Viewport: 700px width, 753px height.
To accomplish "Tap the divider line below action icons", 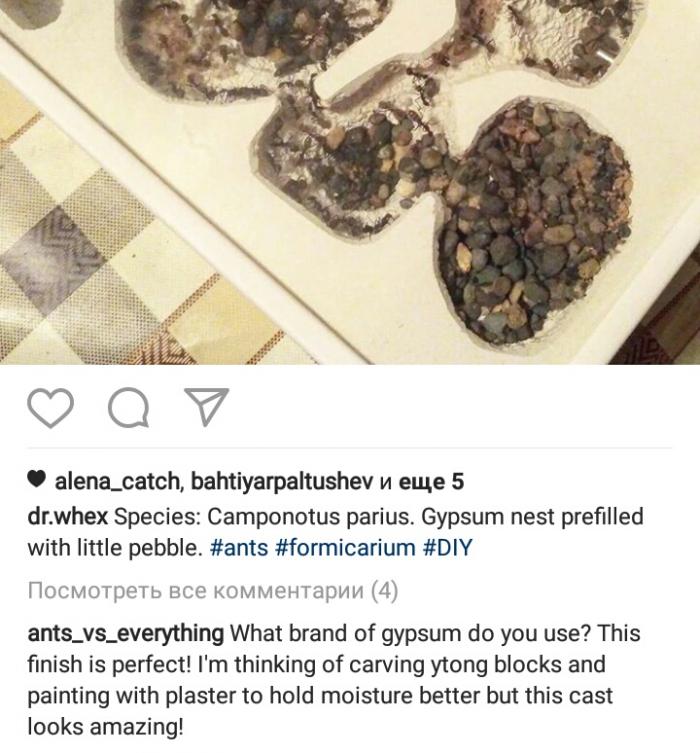I will click(x=350, y=448).
